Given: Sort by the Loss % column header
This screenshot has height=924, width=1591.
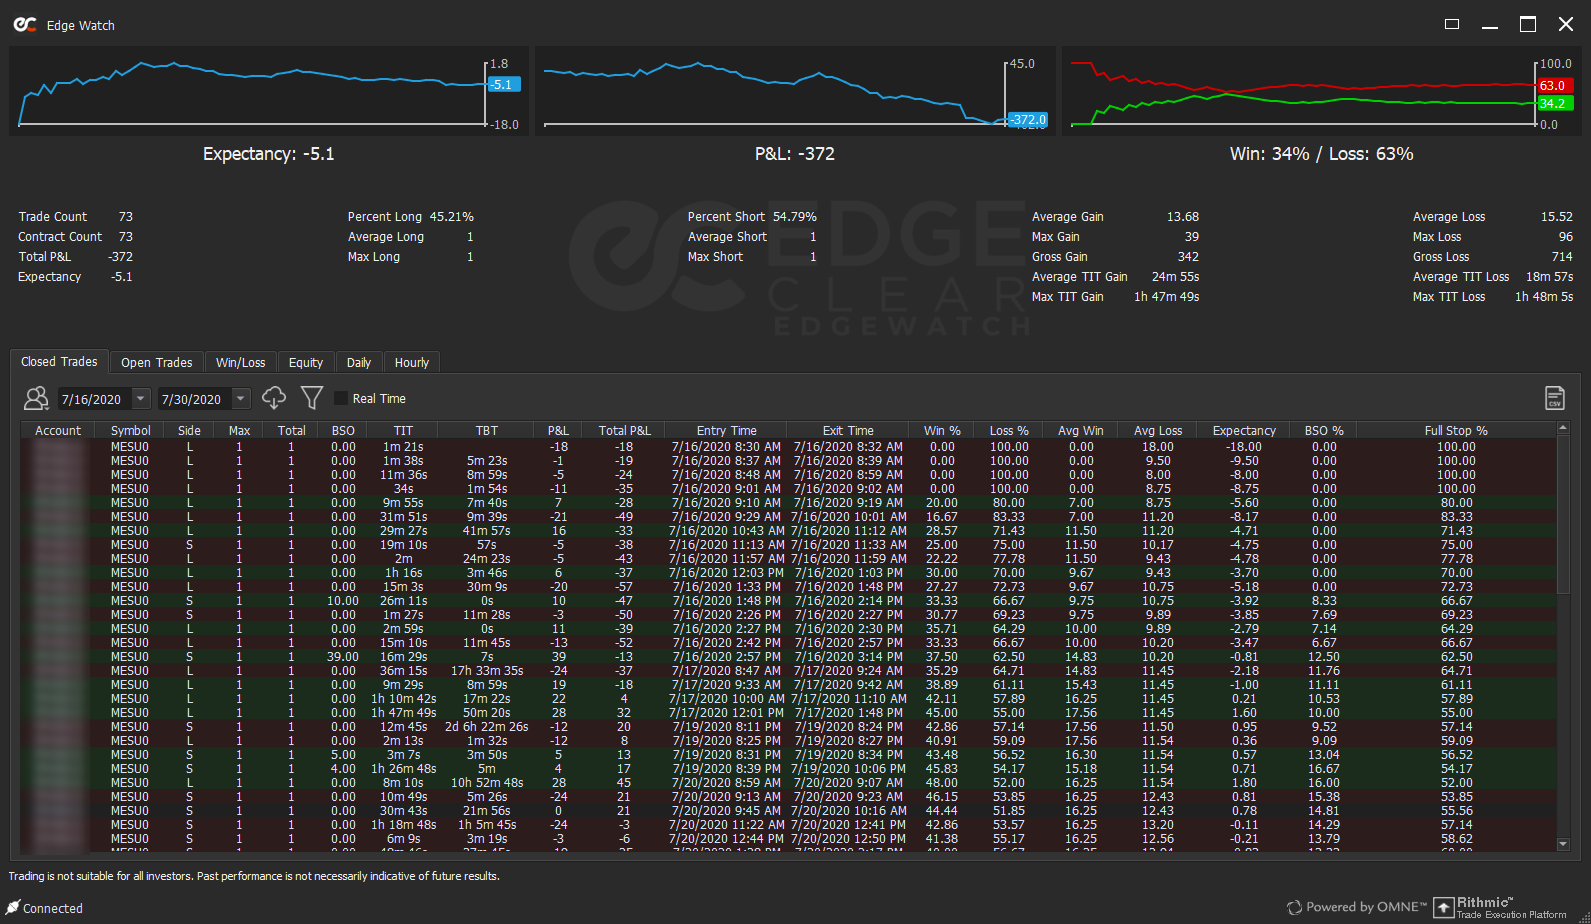Looking at the screenshot, I should click(x=1009, y=431).
